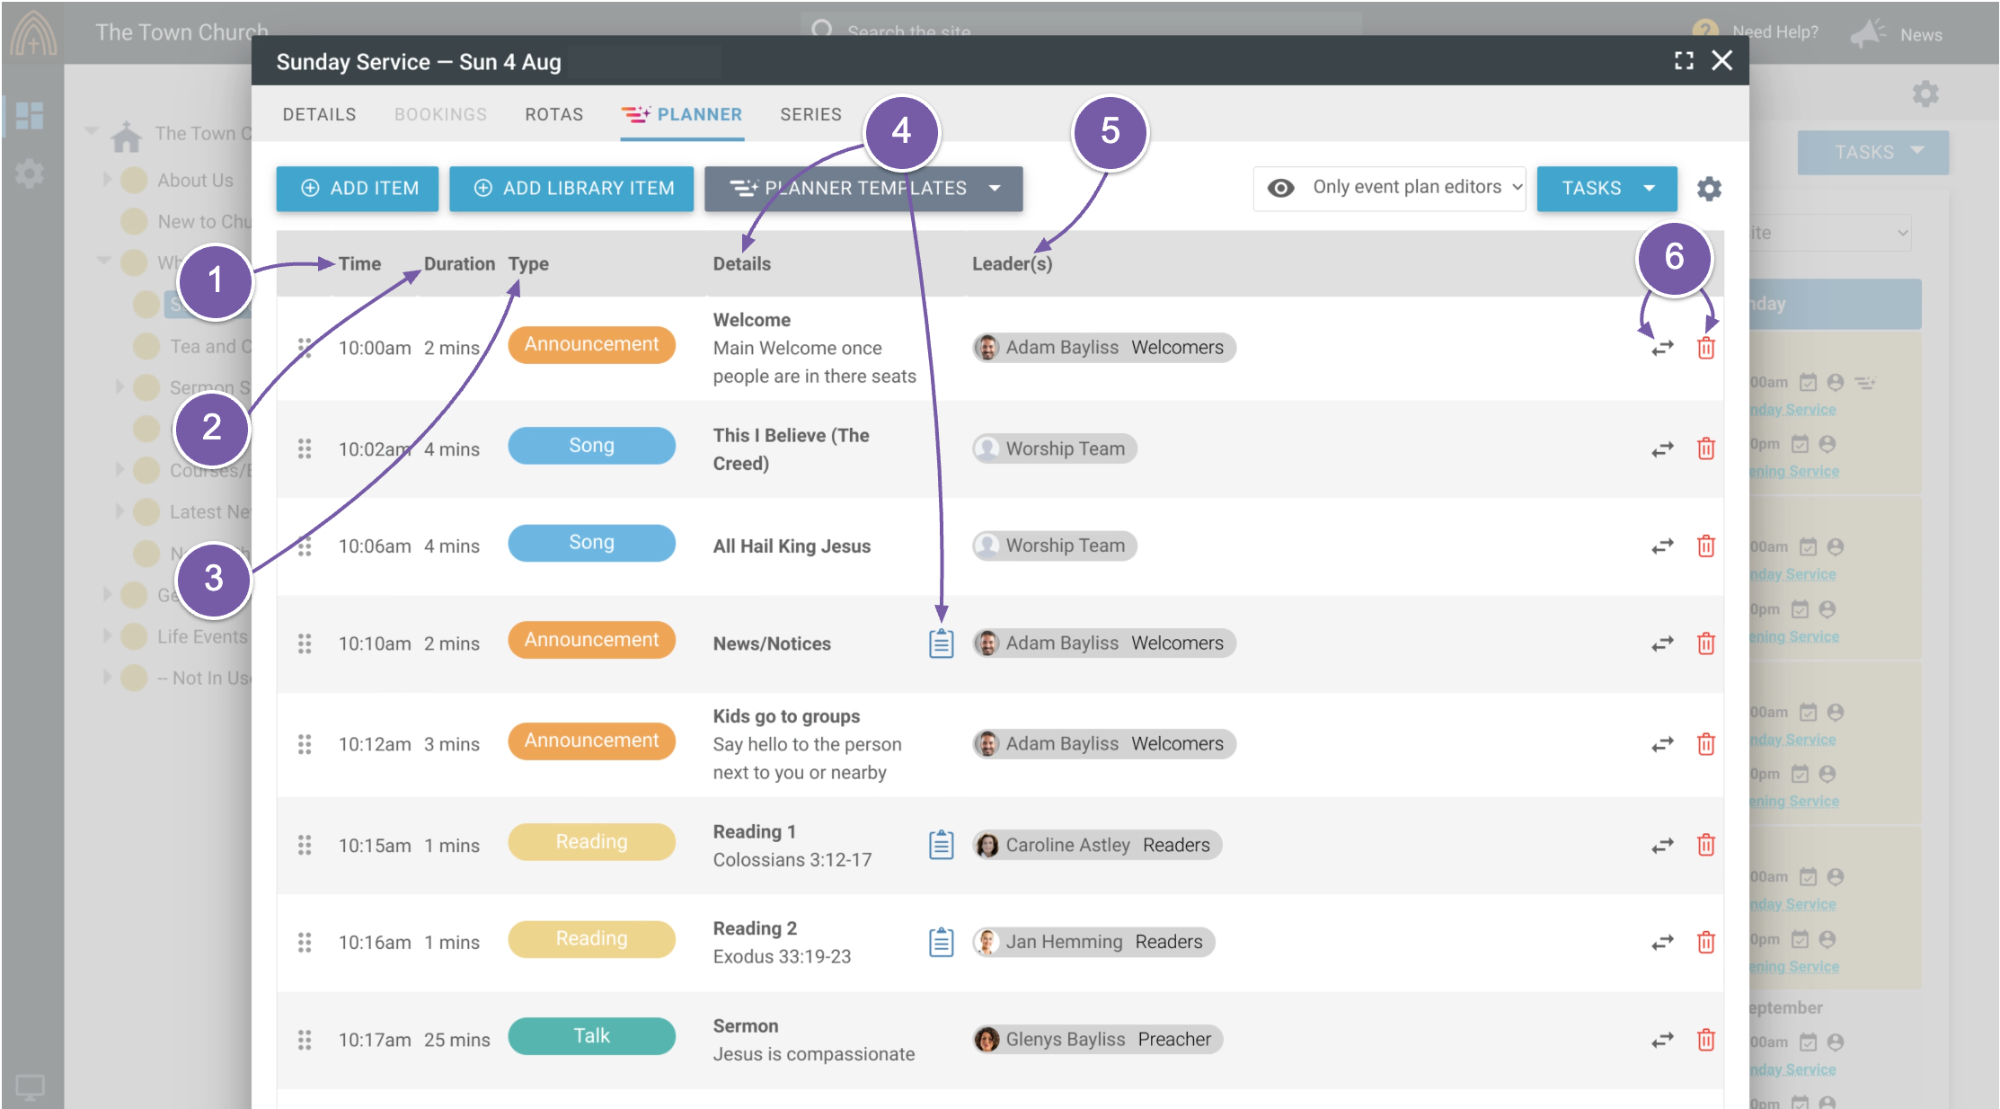The width and height of the screenshot is (2000, 1109).
Task: Delete the Reading 2 item
Action: pos(1706,942)
